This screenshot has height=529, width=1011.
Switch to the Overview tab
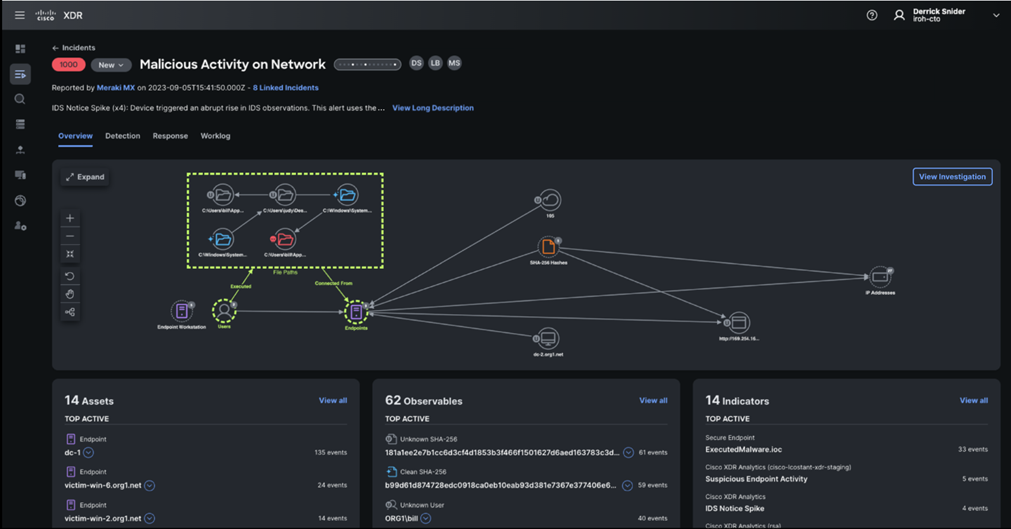75,136
